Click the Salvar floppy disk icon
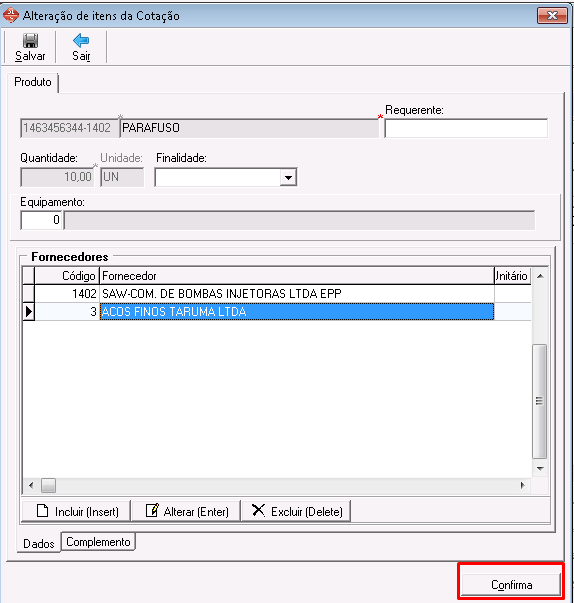Viewport: 574px width, 603px height. pyautogui.click(x=30, y=40)
